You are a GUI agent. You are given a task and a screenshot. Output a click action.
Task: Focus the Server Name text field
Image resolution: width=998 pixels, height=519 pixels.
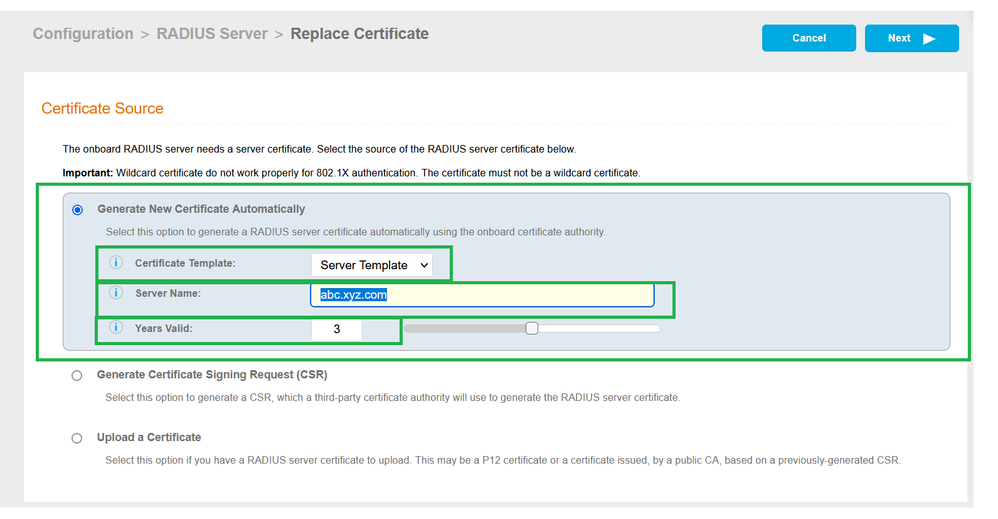tap(481, 295)
